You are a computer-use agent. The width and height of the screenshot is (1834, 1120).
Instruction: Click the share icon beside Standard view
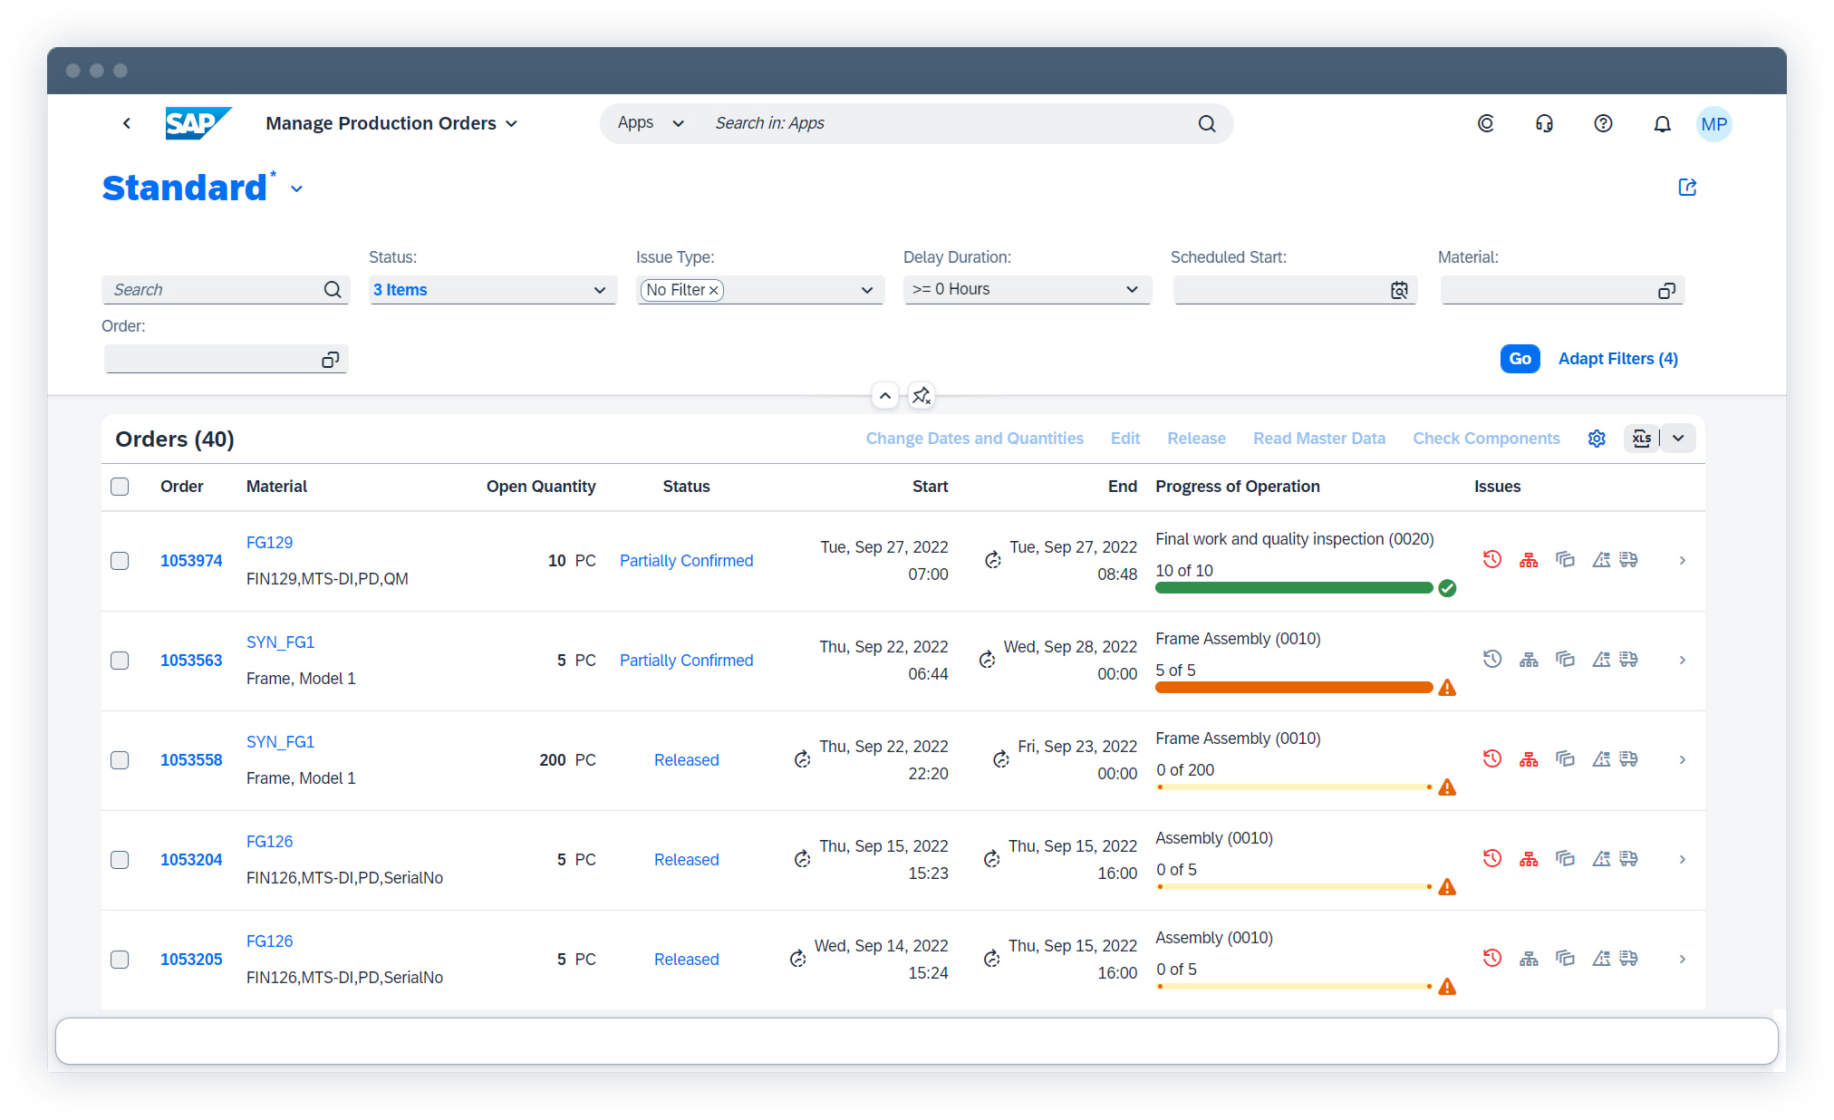coord(1686,188)
